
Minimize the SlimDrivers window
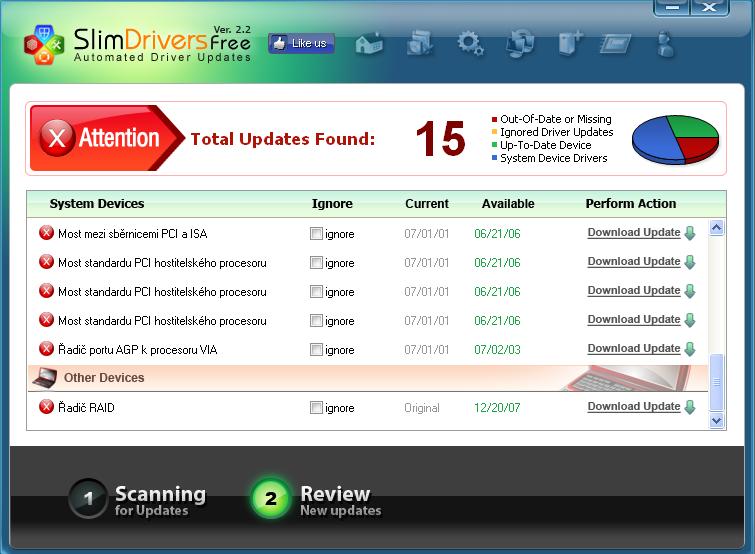672,7
